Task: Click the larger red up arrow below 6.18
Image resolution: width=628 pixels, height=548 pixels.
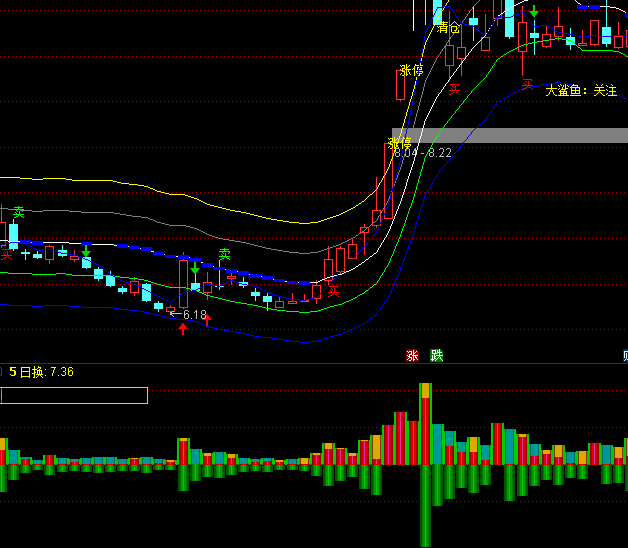Action: [x=183, y=329]
